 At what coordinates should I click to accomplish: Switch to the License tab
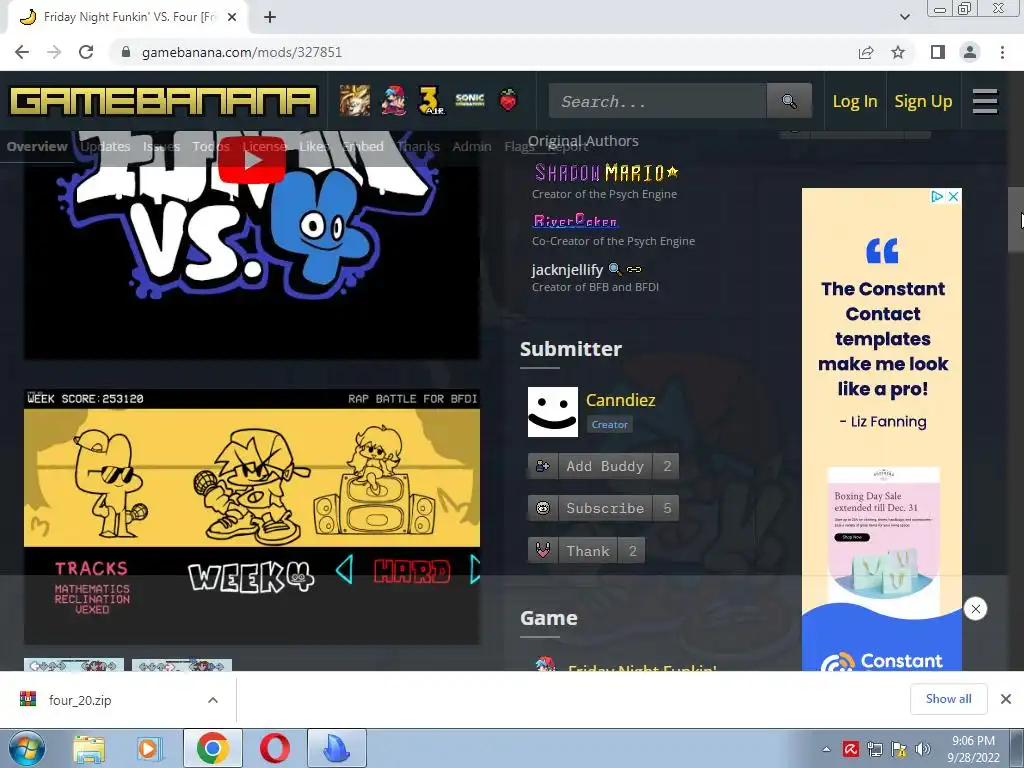264,146
